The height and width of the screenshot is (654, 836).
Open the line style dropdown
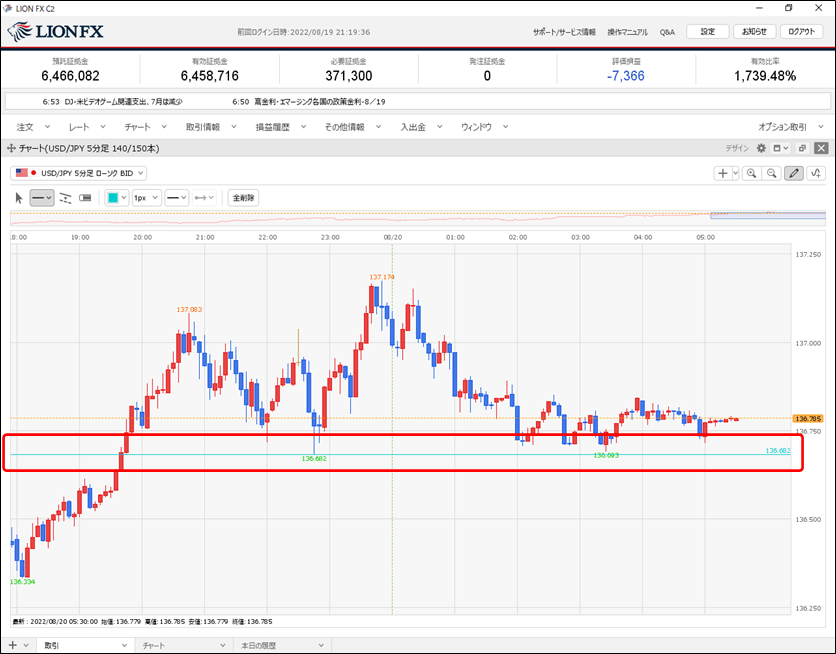tap(176, 198)
